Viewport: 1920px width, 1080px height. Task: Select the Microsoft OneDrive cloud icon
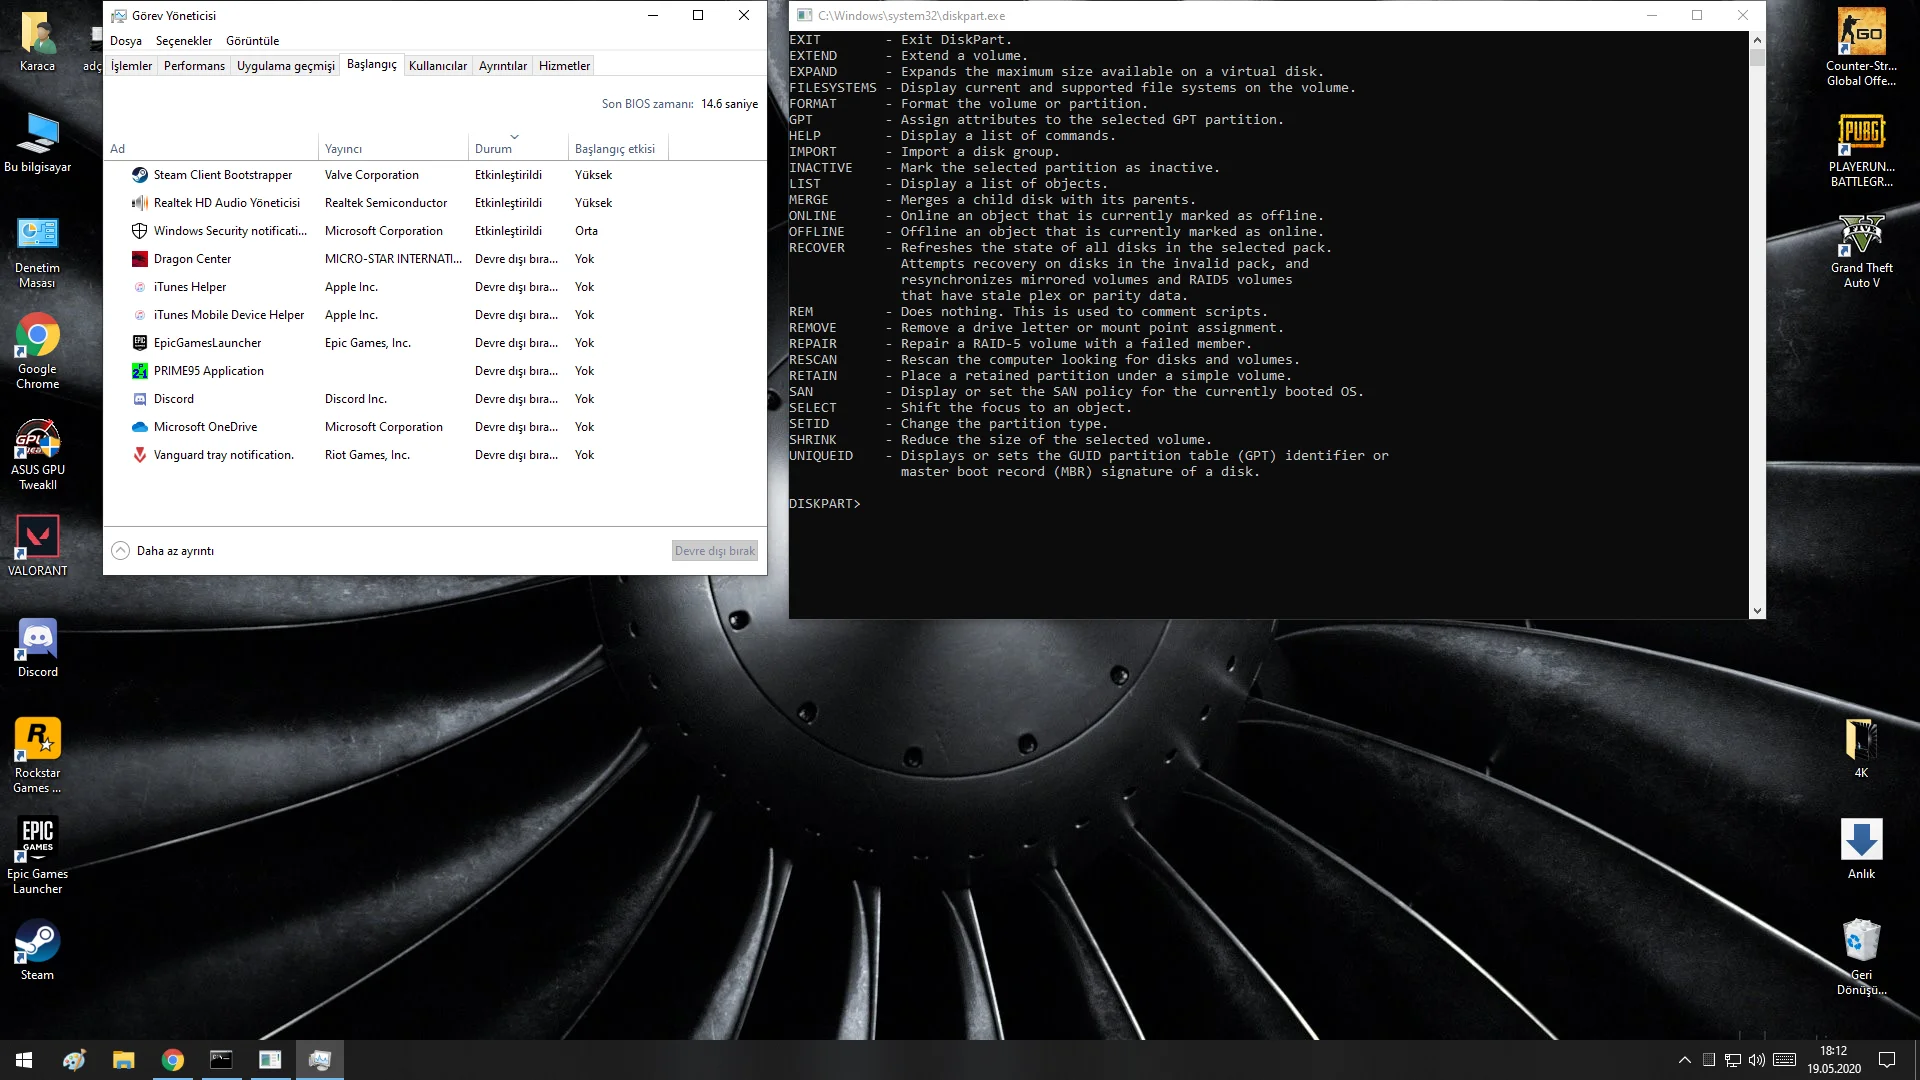(140, 427)
